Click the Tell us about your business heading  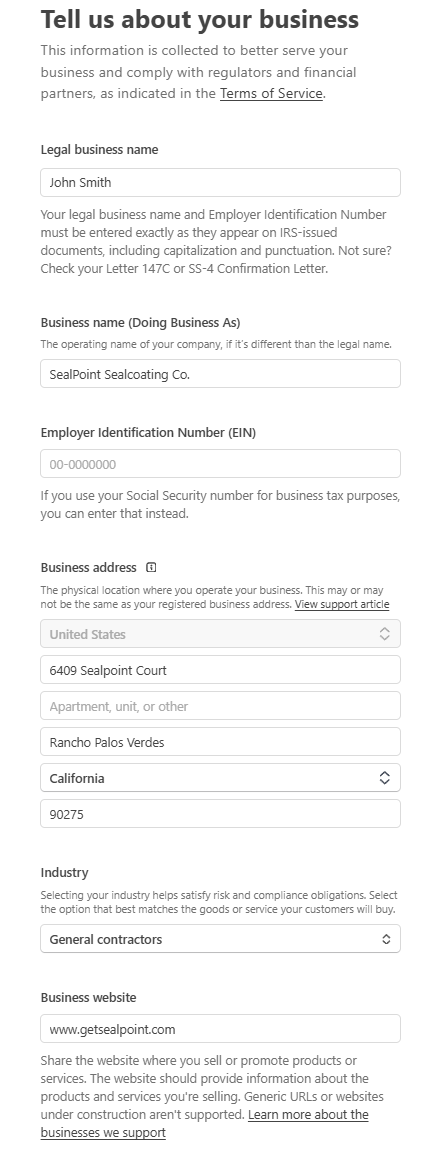pyautogui.click(x=200, y=19)
